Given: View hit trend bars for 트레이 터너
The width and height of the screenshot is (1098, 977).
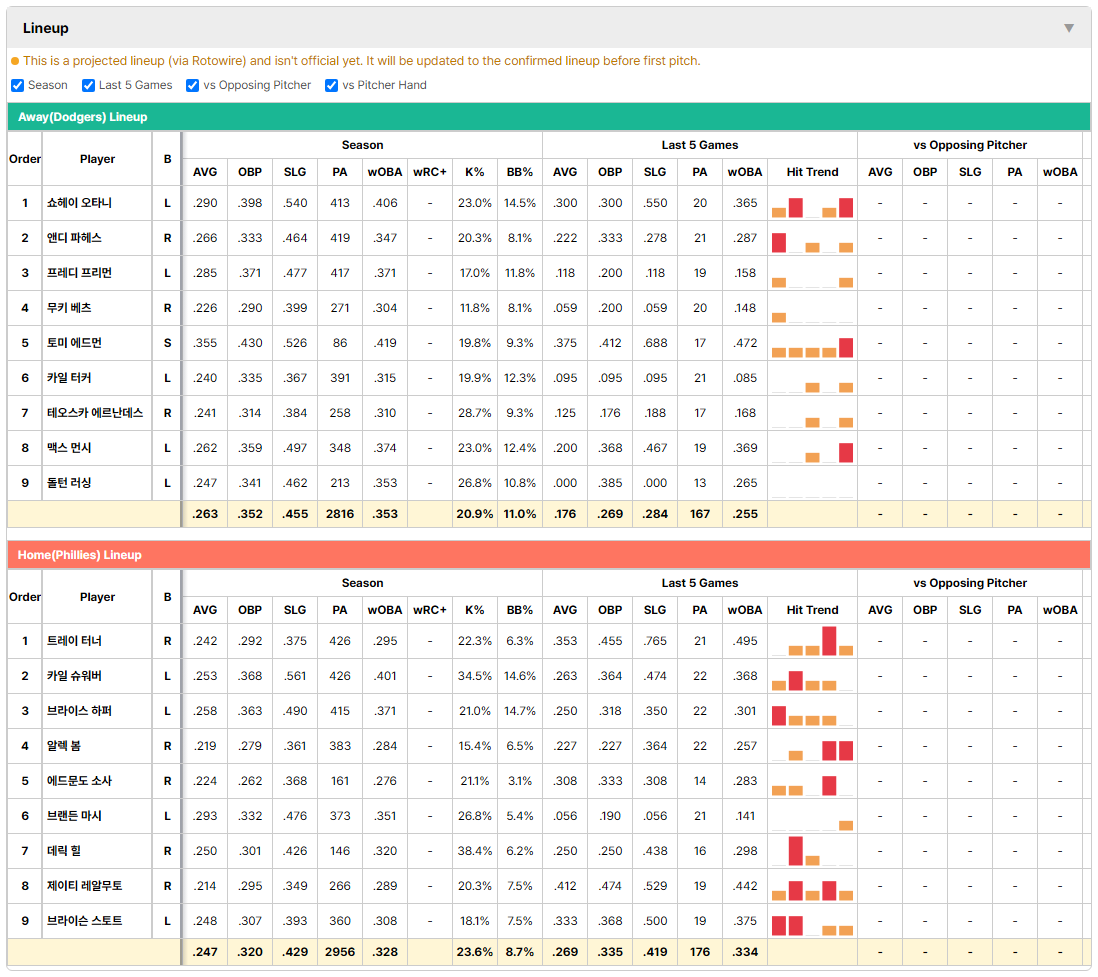Looking at the screenshot, I should click(x=812, y=641).
